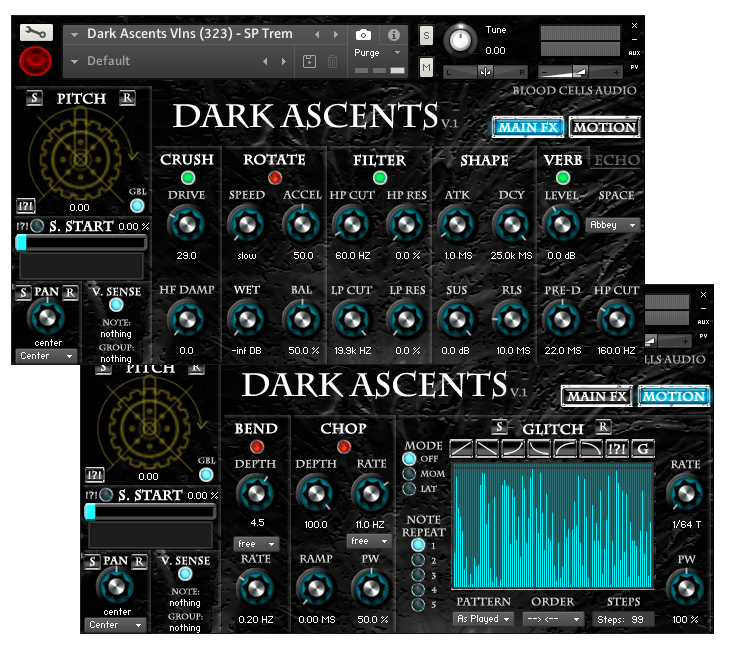Toggle V. SENSE light in Main FX window
Viewport: 730px width, 655px height.
click(x=116, y=305)
